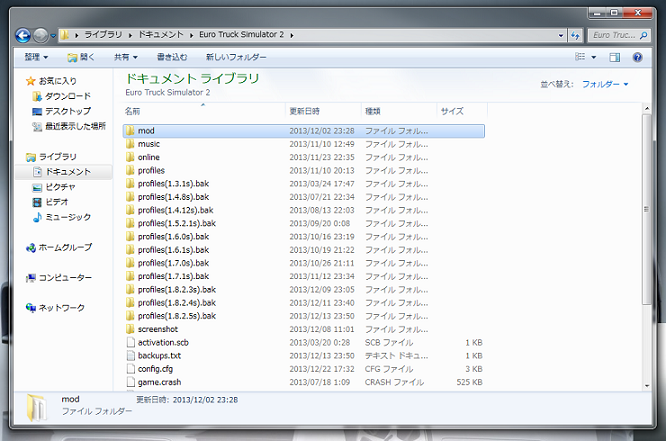Select the profiles(1.4.12s).bak folder icon
Image resolution: width=666 pixels, height=441 pixels.
click(130, 210)
